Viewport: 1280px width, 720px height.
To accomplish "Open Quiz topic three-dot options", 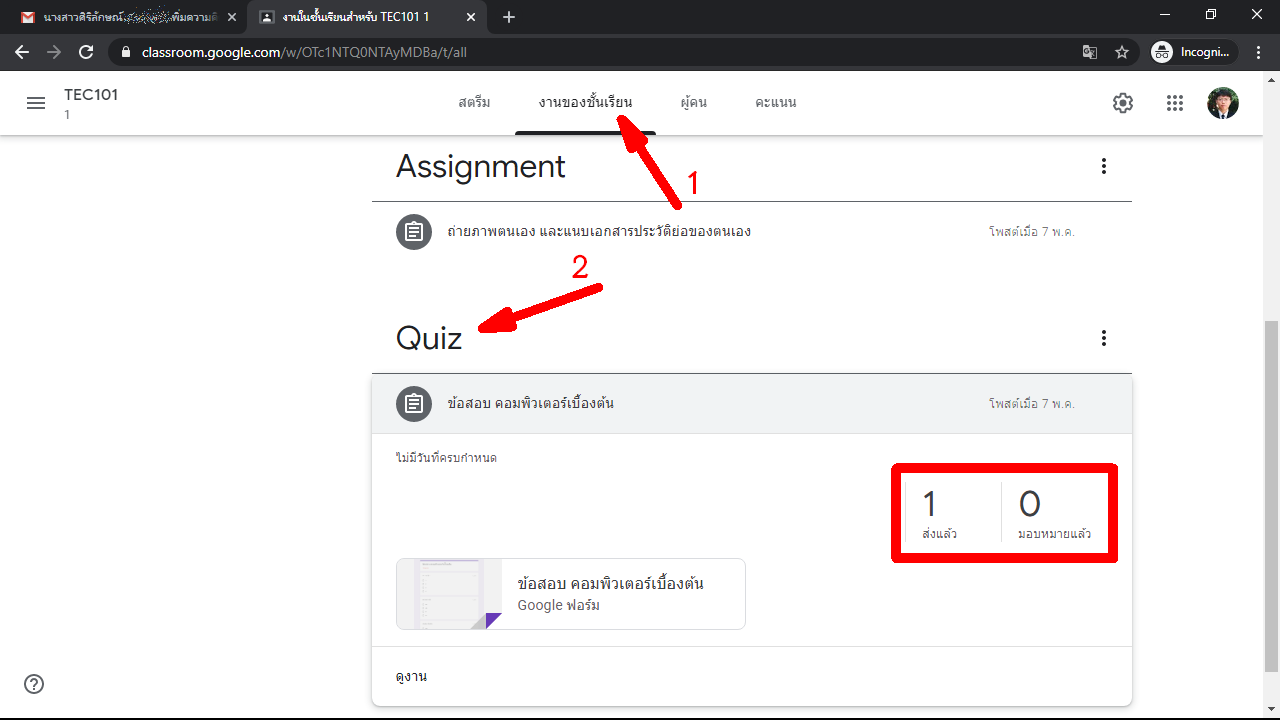I will pyautogui.click(x=1104, y=338).
